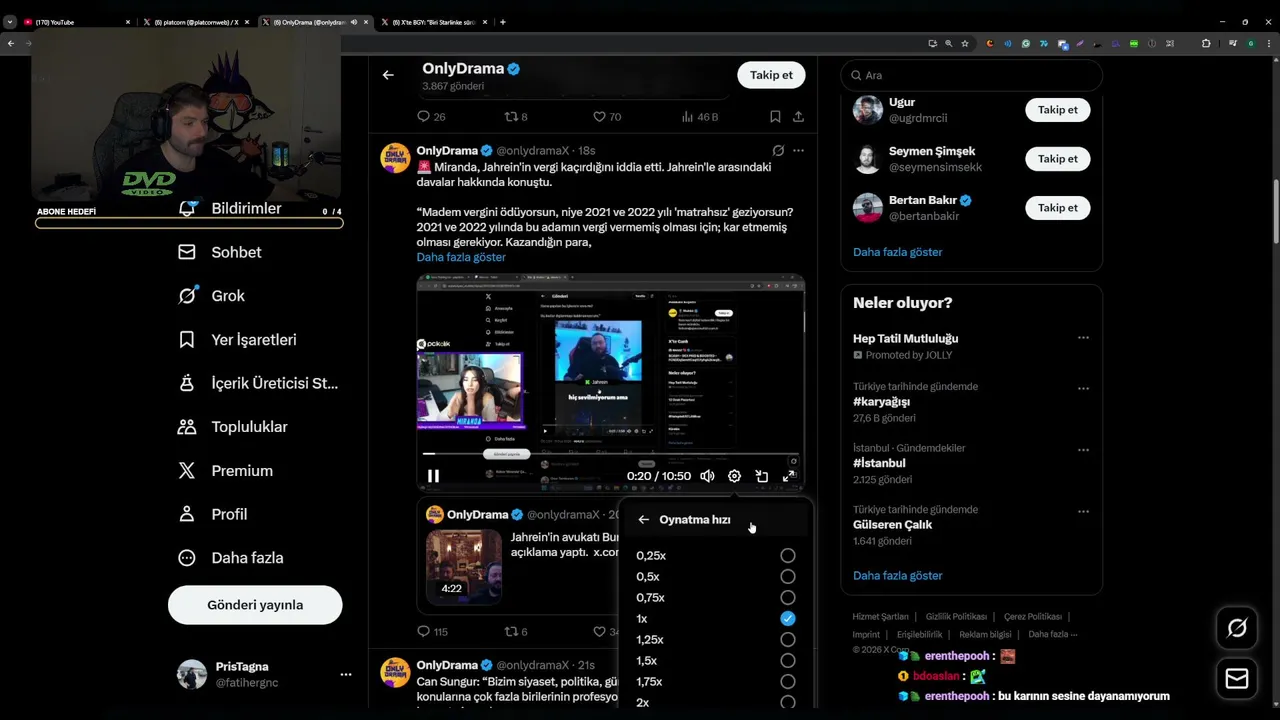1280x720 pixels.
Task: Open the quoted video thumbnail 4:22
Action: (464, 567)
